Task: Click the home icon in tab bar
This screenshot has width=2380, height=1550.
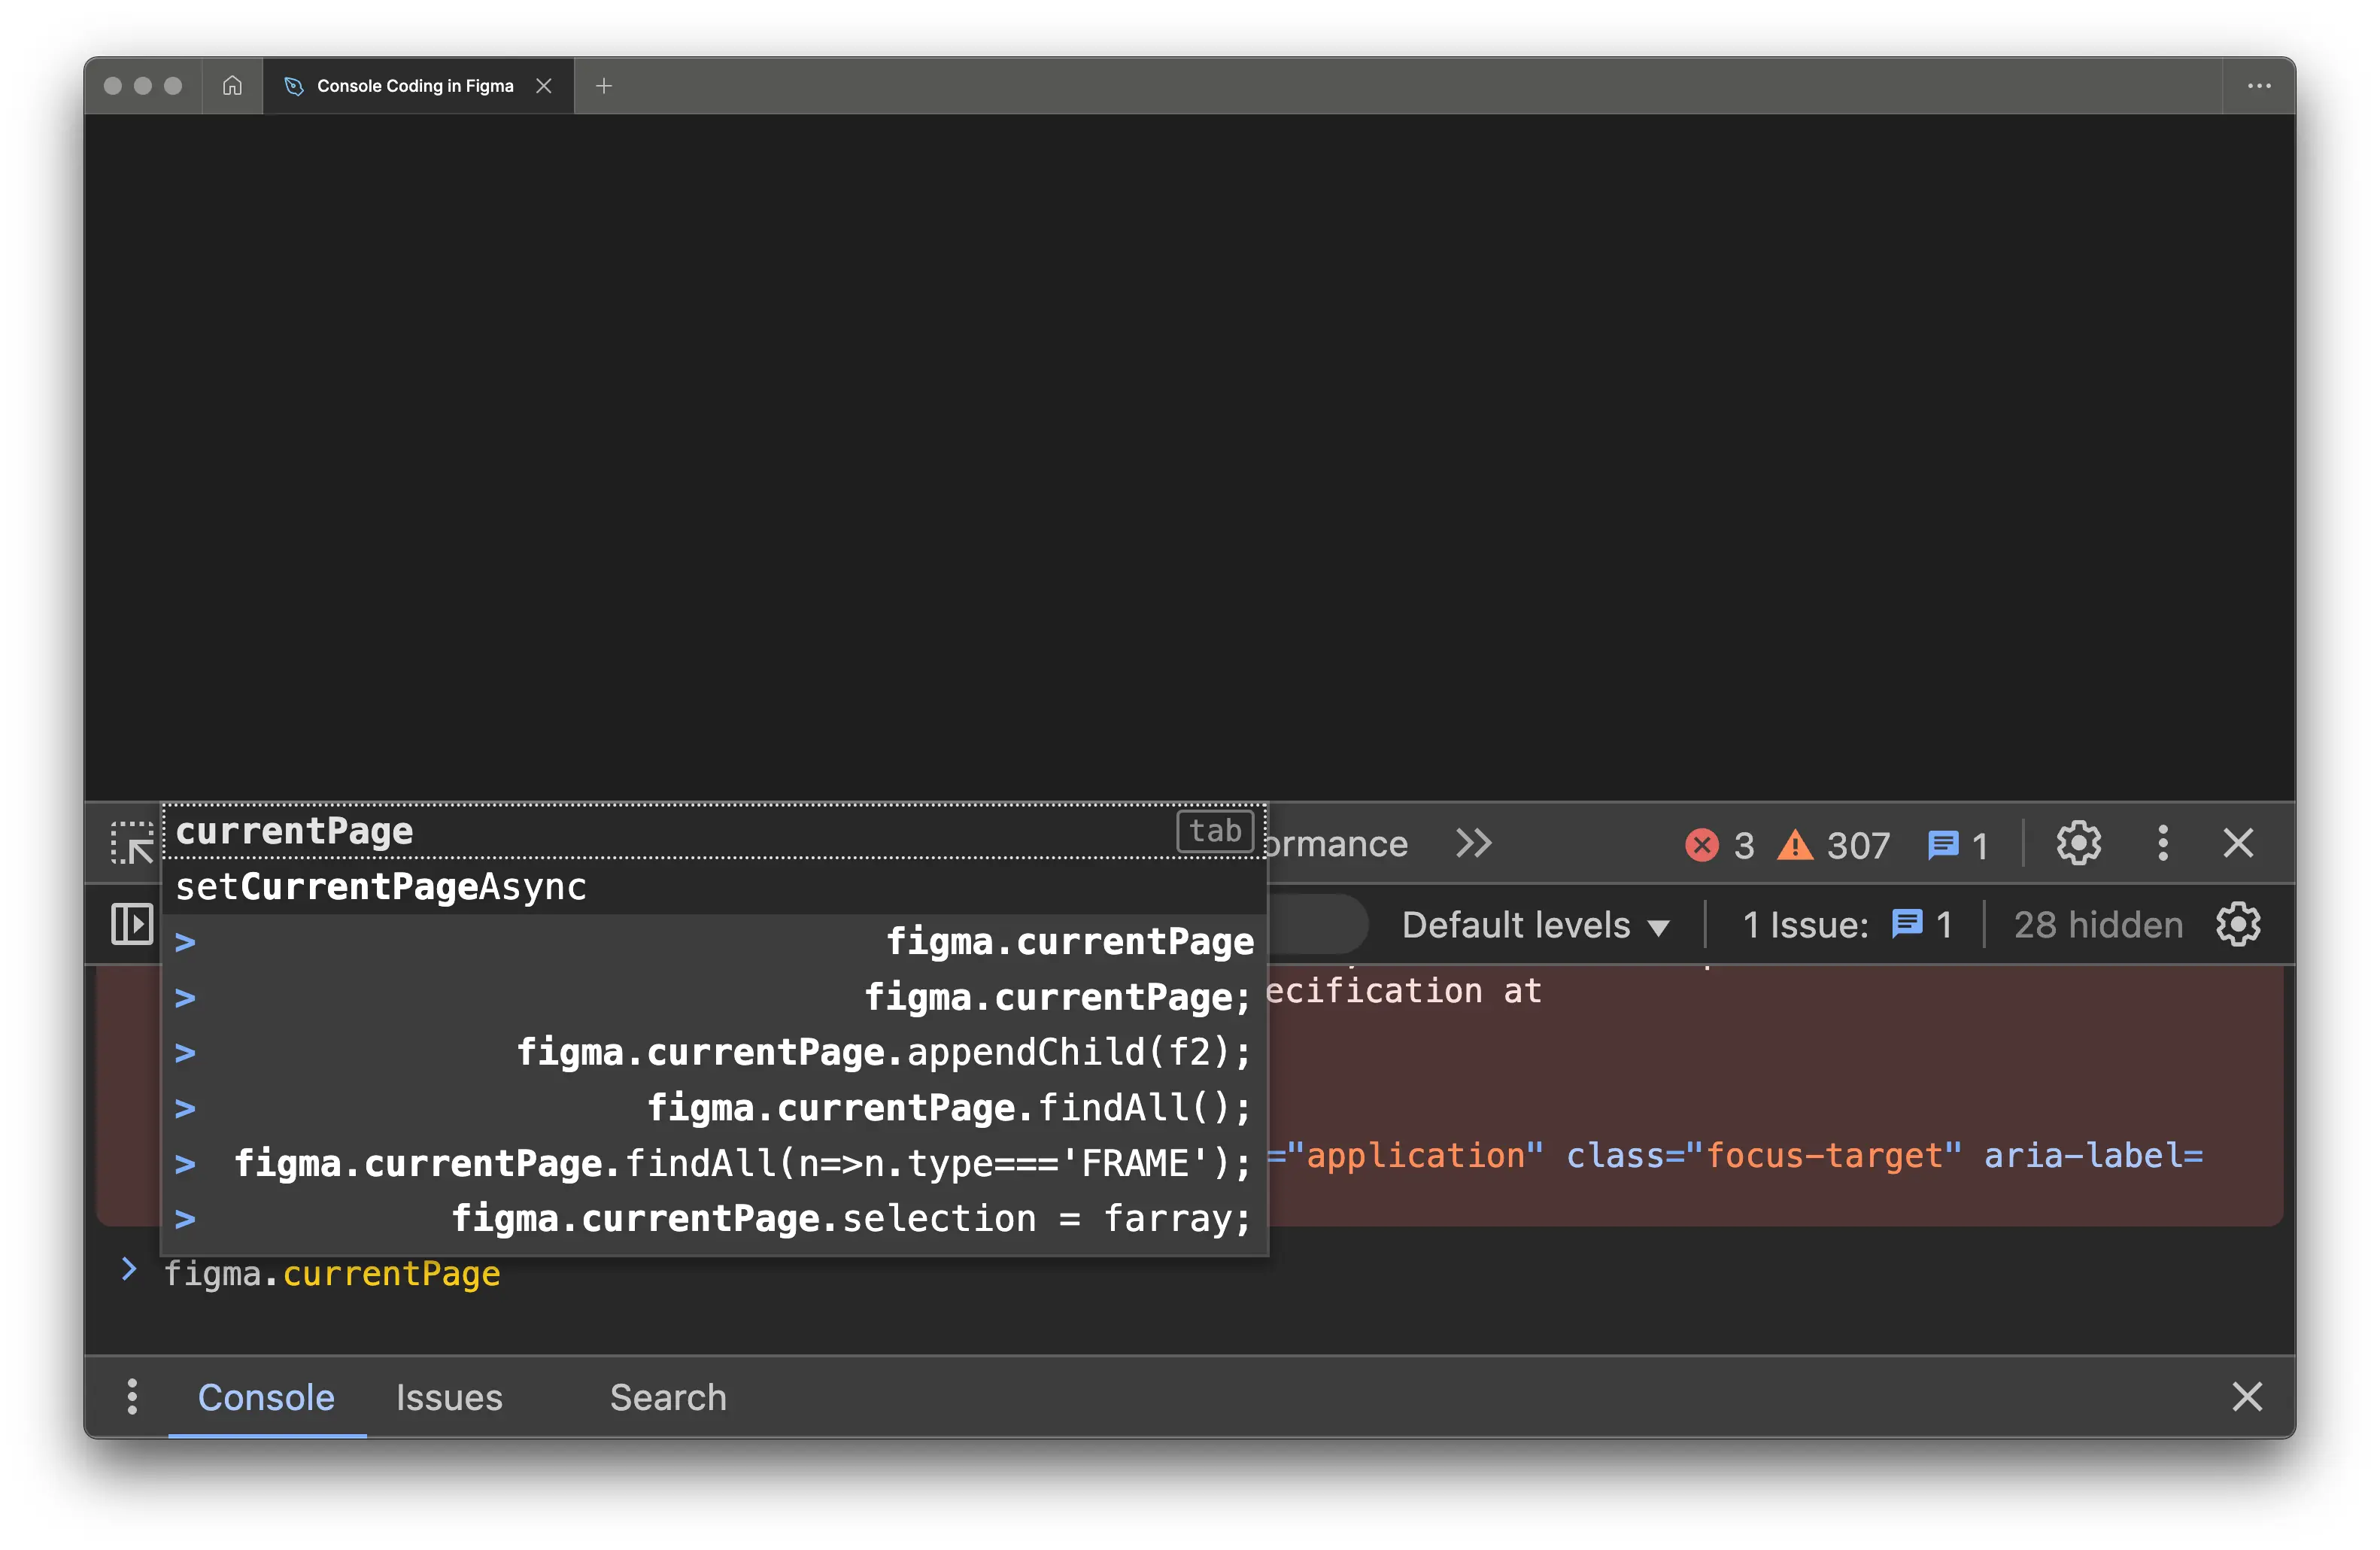Action: [232, 86]
